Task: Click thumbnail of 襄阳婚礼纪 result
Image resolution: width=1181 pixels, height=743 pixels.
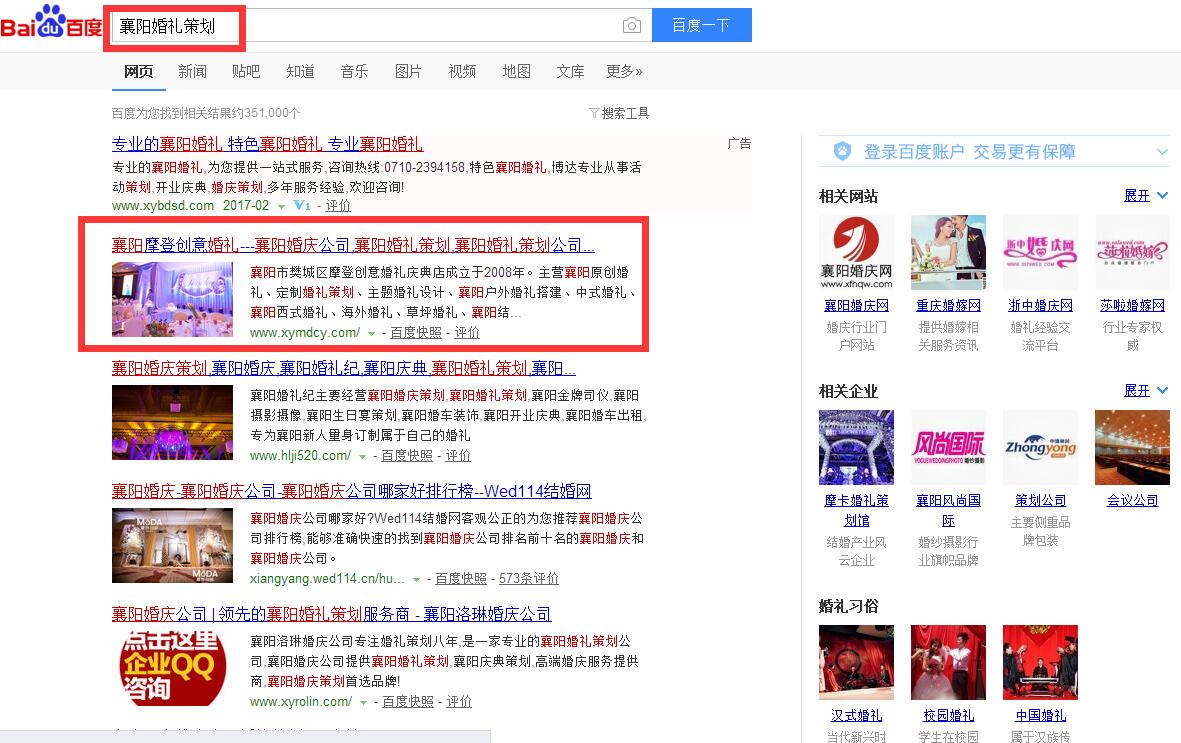Action: click(x=172, y=422)
